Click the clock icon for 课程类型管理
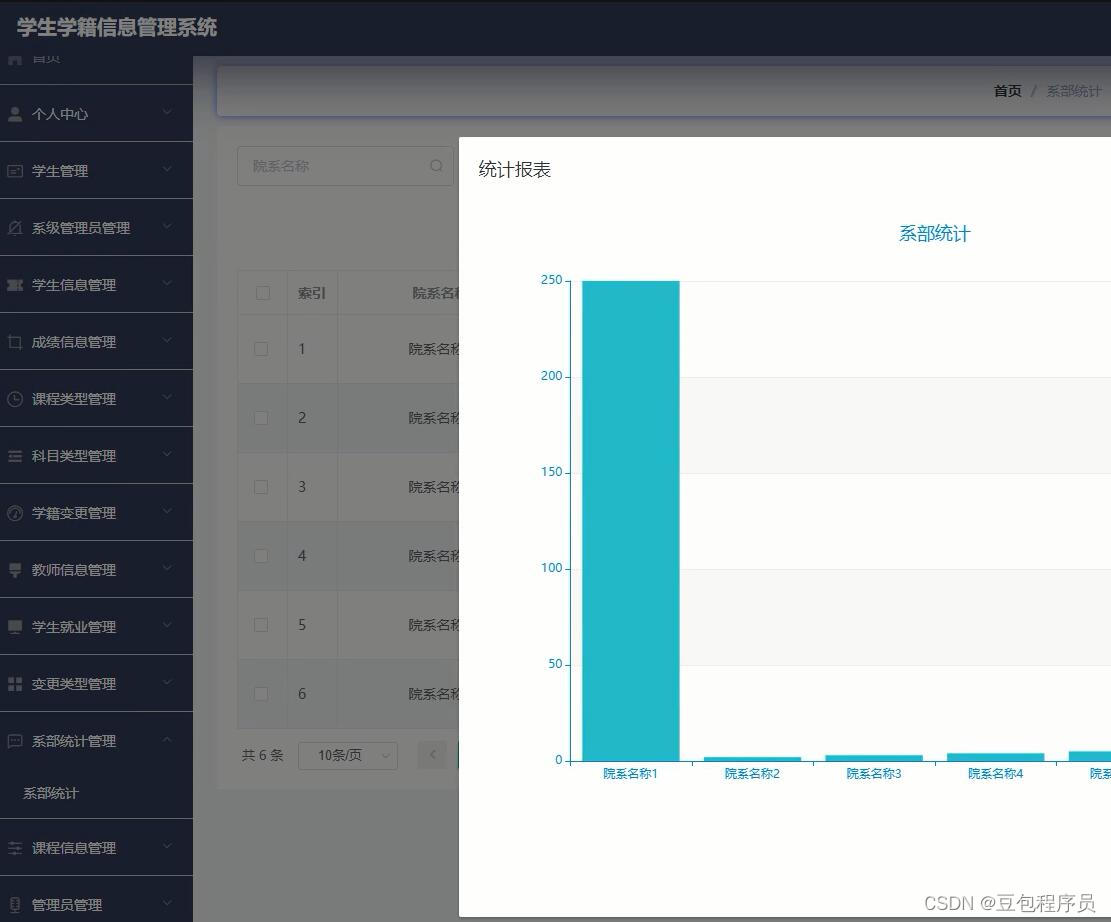The height and width of the screenshot is (922, 1111). 16,398
